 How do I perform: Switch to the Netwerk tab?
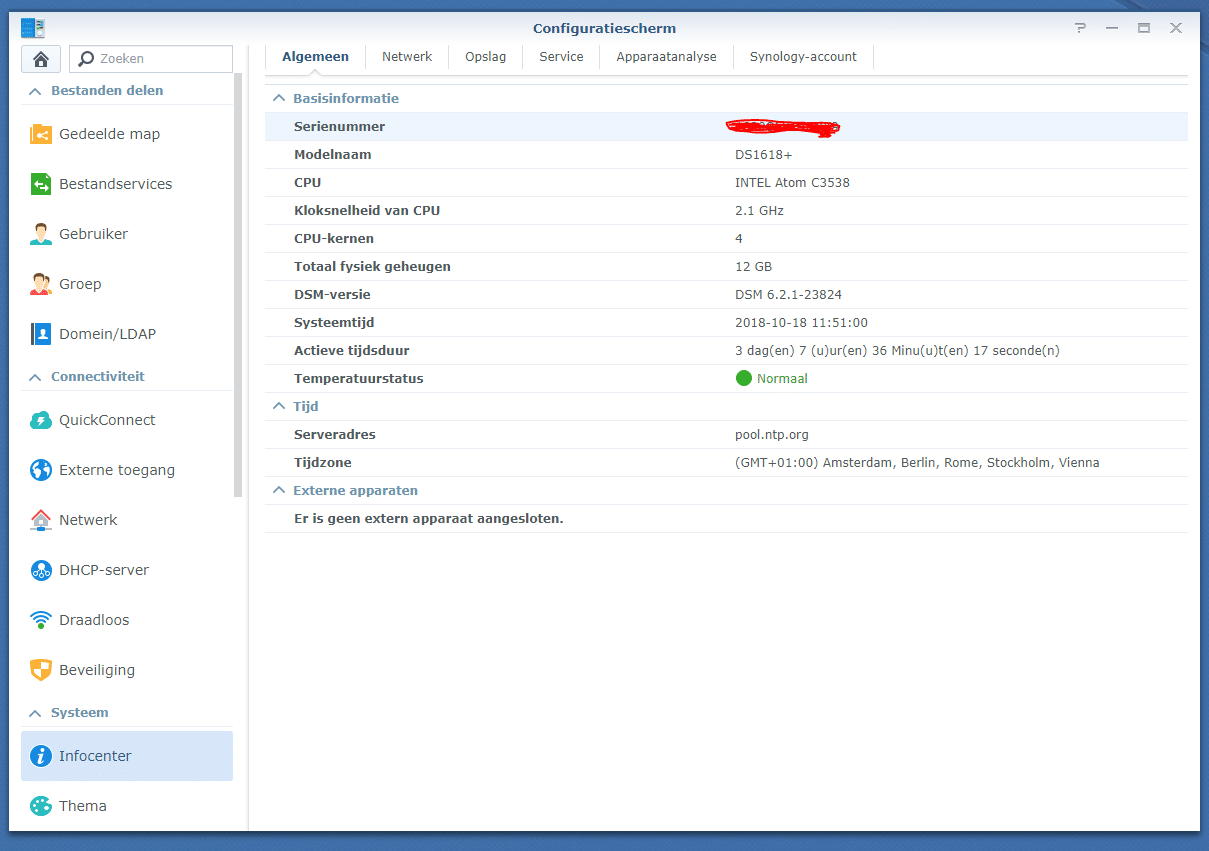tap(407, 57)
